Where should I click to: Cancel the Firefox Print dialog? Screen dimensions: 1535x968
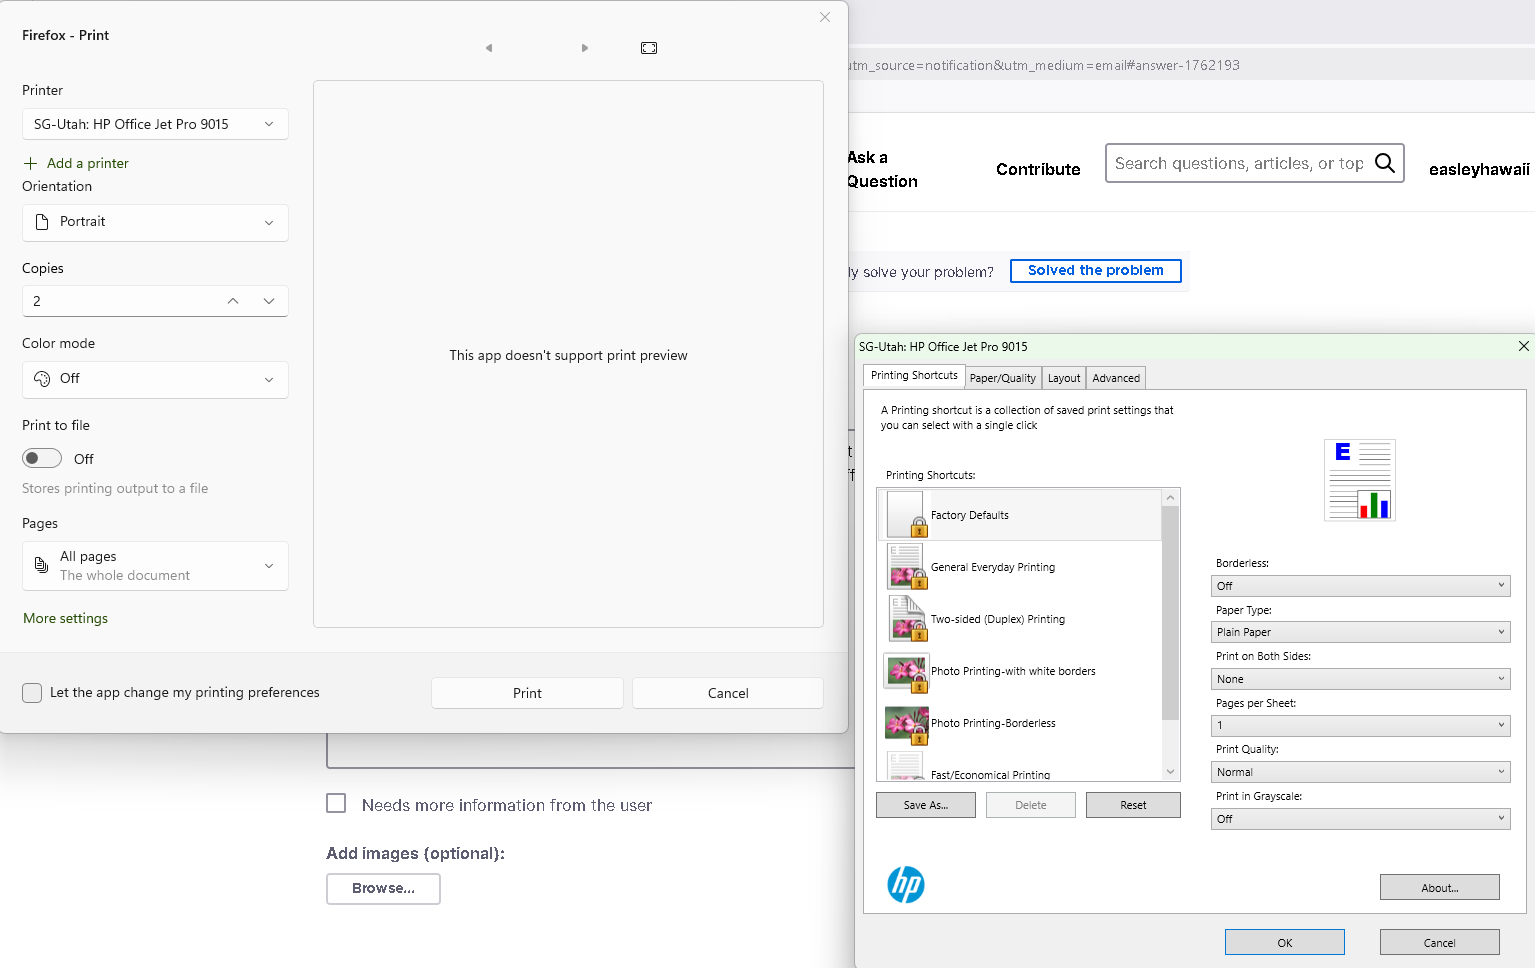(728, 693)
